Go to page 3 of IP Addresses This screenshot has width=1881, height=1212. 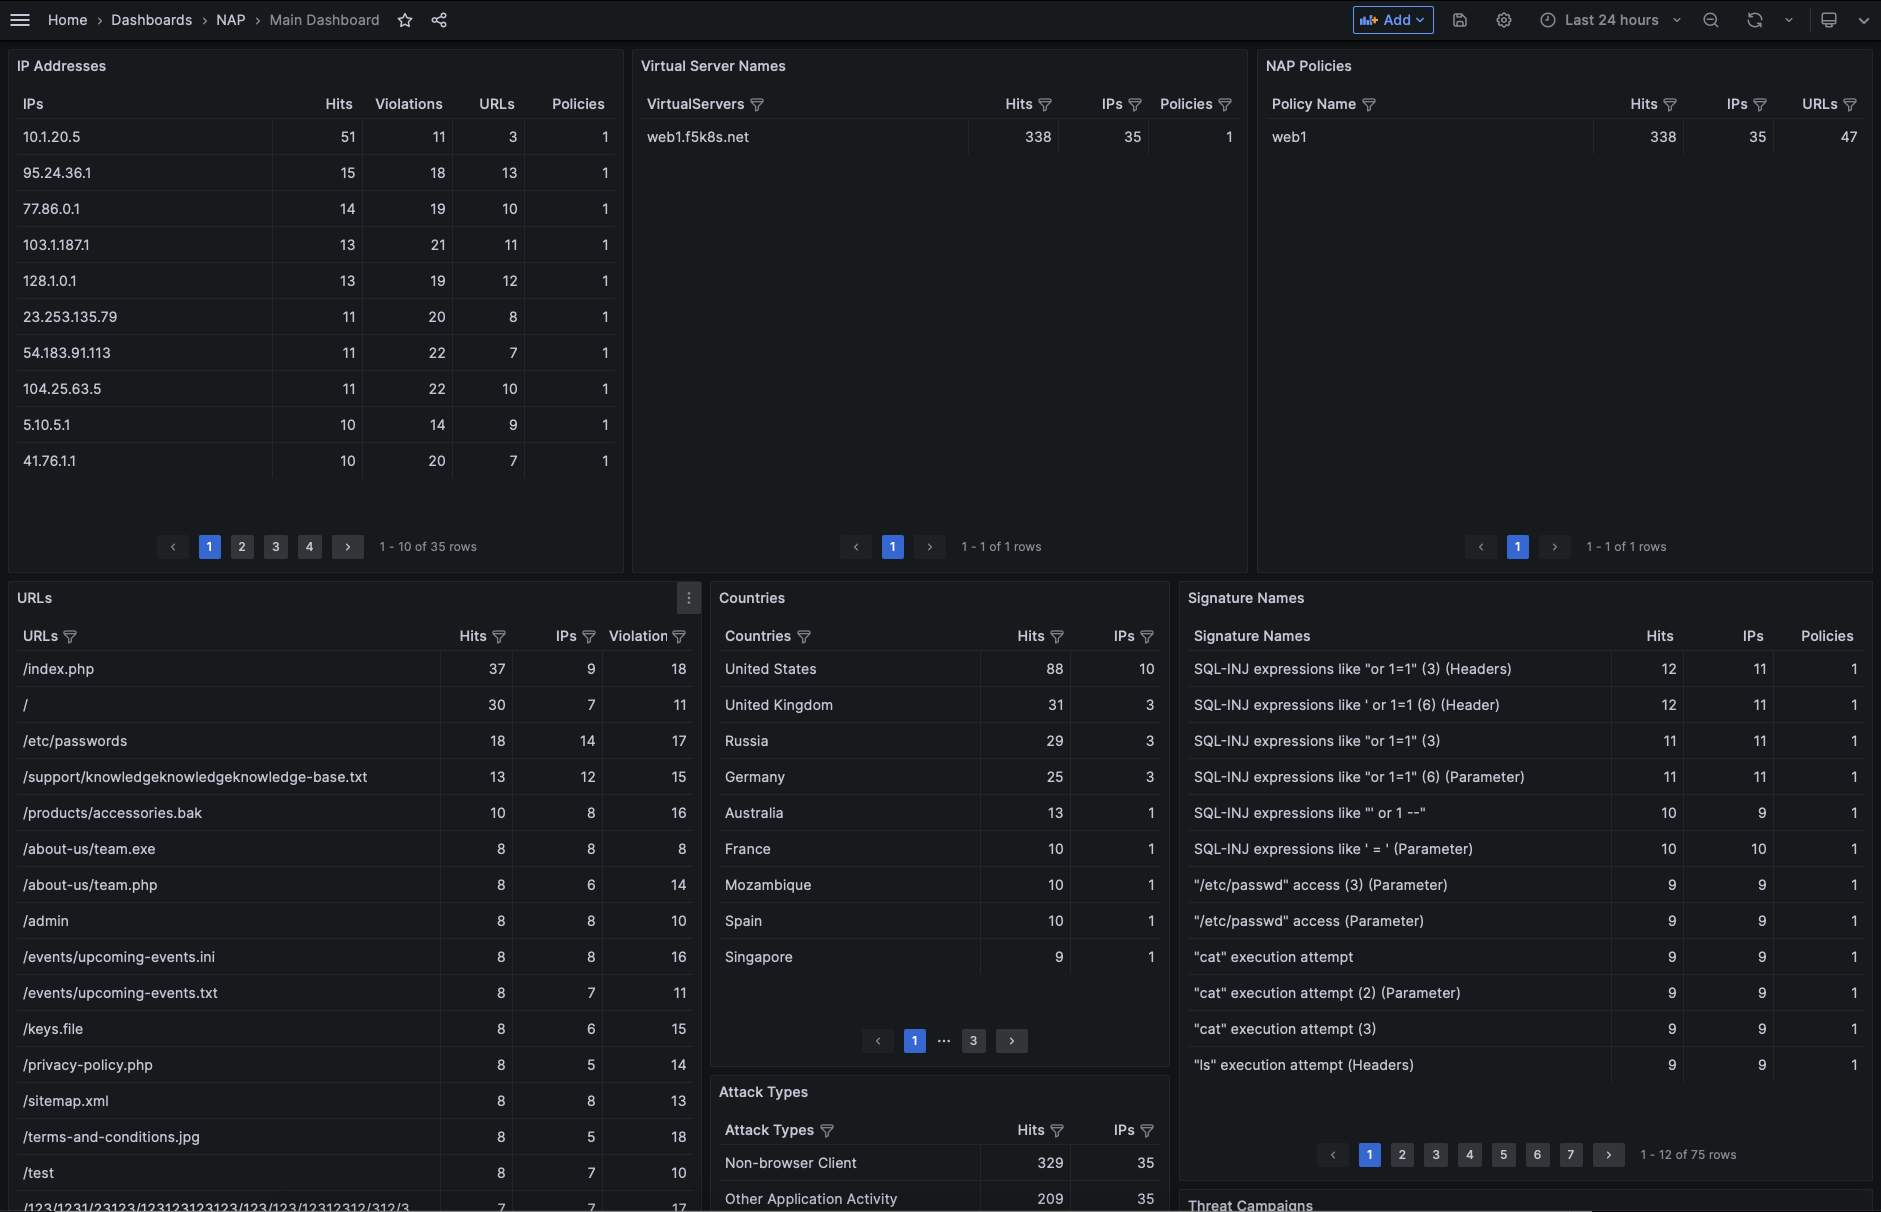(276, 547)
